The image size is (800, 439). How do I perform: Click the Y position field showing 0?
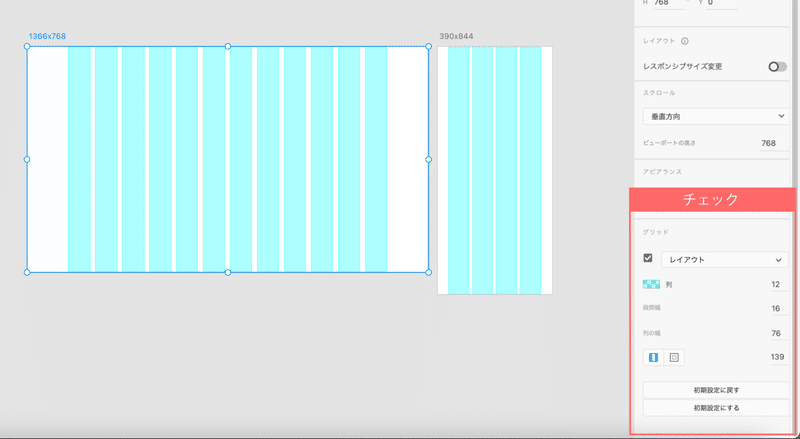pyautogui.click(x=721, y=3)
